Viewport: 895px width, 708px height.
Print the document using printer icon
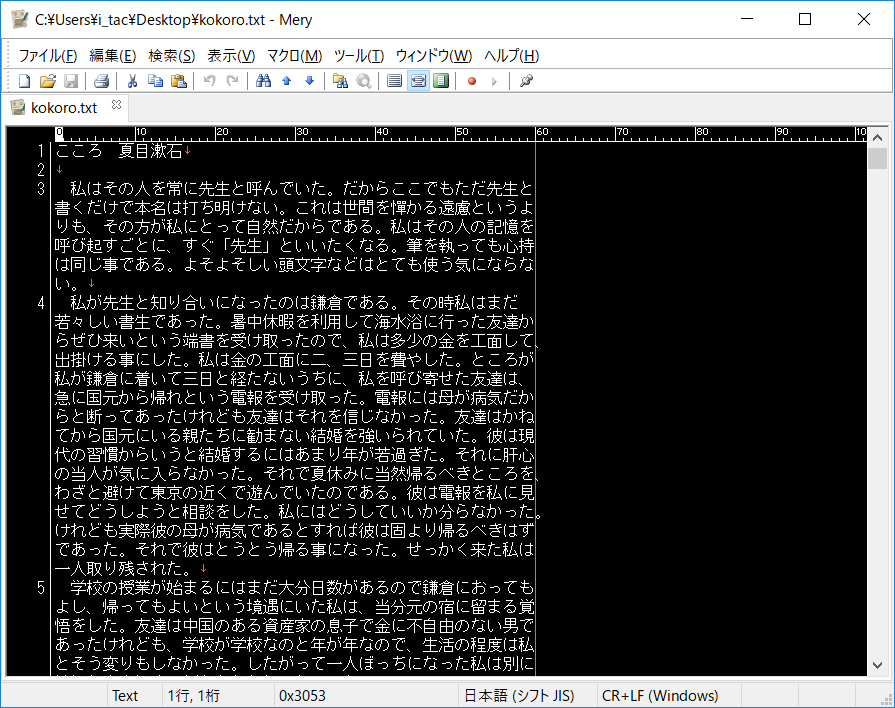point(102,81)
